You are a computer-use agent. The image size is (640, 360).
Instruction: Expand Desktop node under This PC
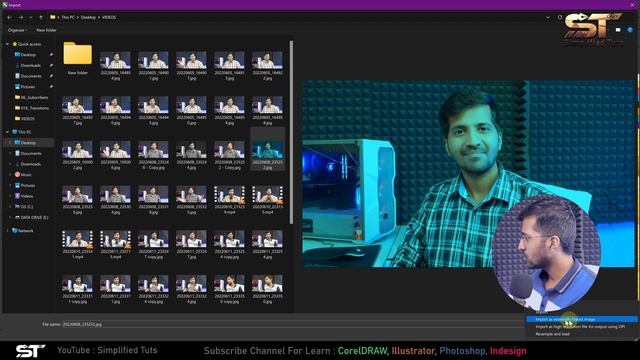coord(10,143)
